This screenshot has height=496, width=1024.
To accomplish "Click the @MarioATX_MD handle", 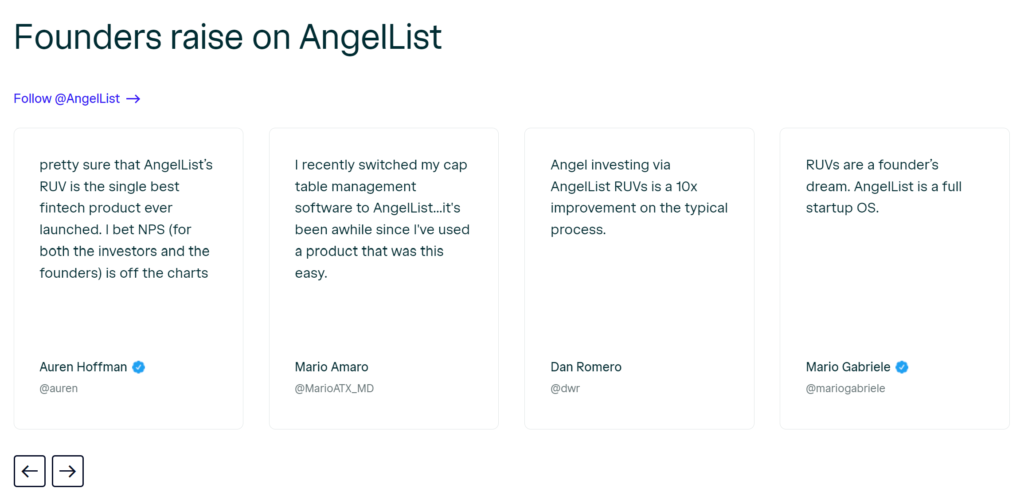I will click(334, 388).
